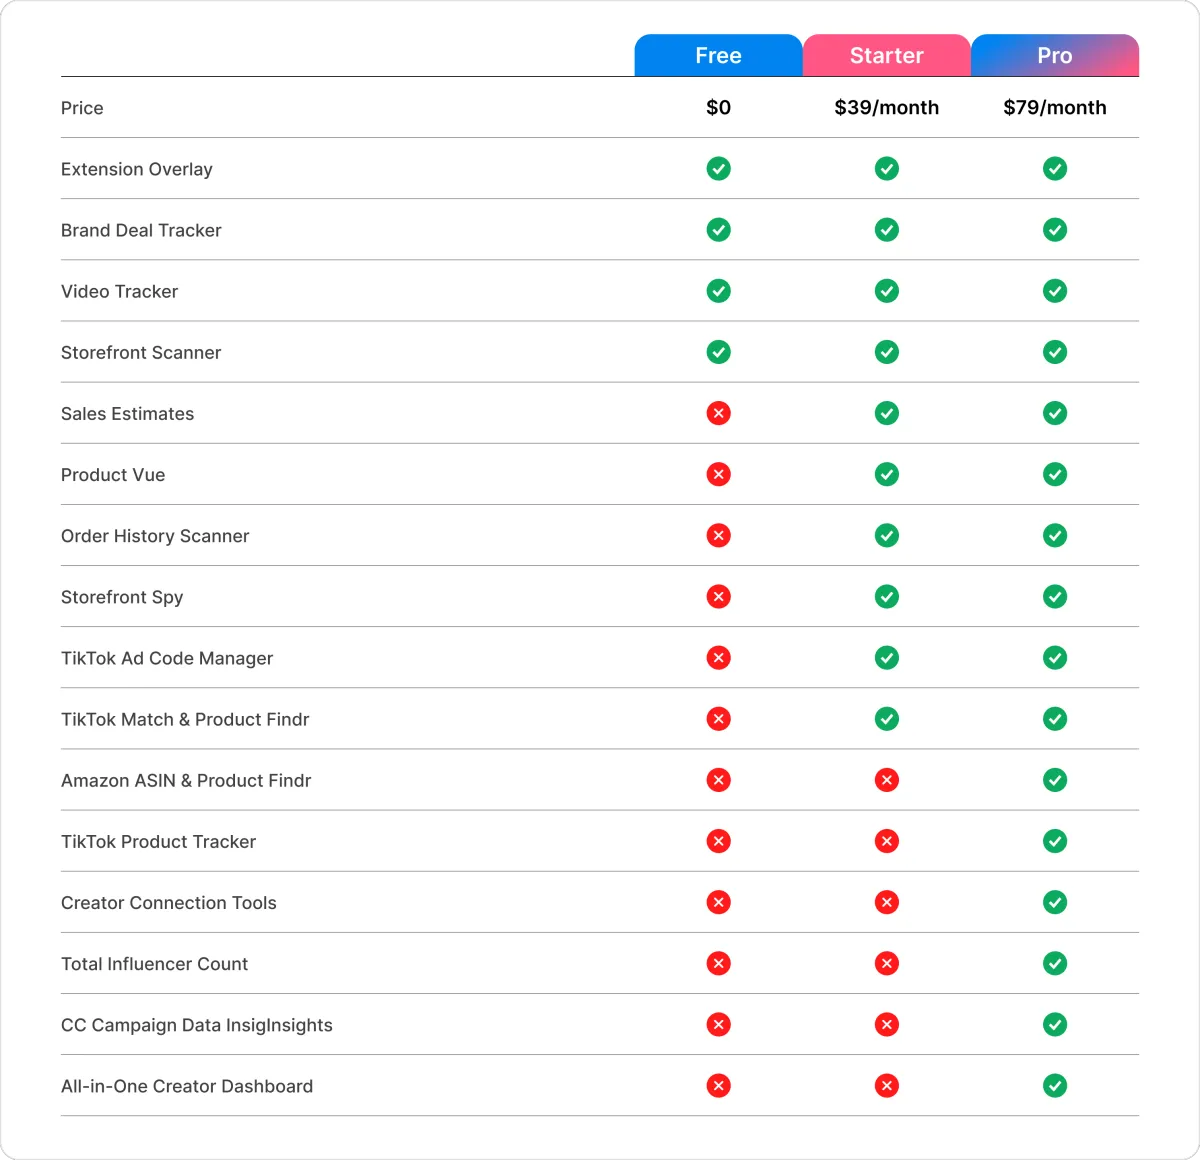Click the Video Tracker feature label
Image resolution: width=1200 pixels, height=1160 pixels.
click(119, 291)
